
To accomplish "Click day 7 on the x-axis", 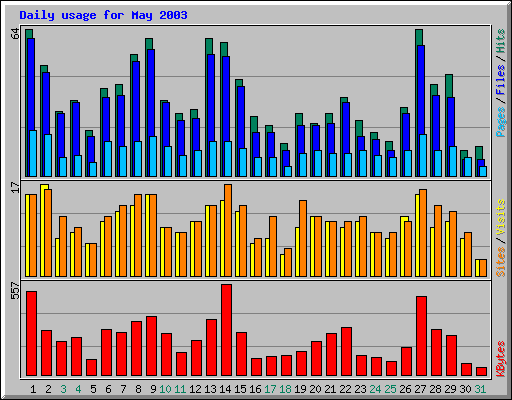I will [x=123, y=389].
